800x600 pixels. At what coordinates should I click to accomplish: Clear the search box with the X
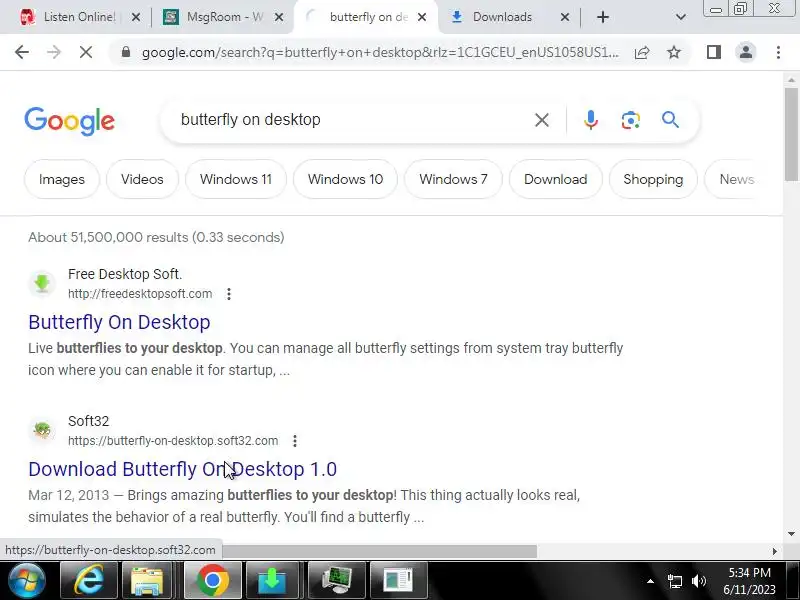coord(542,120)
